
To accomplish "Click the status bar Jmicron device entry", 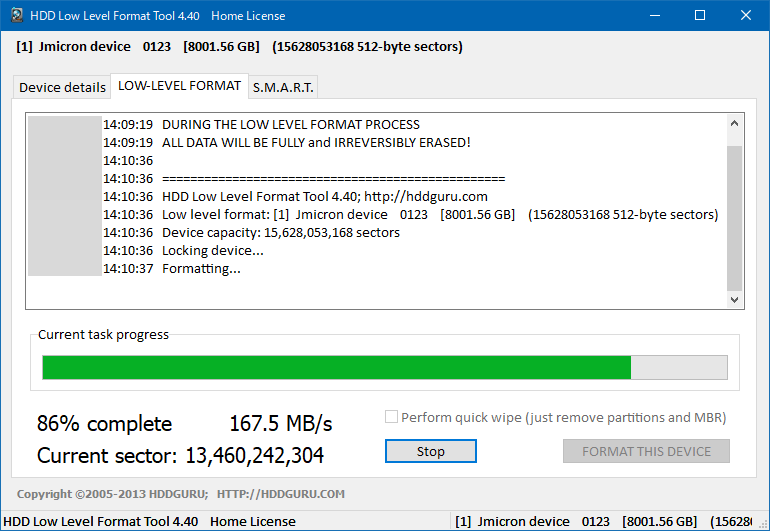I will pyautogui.click(x=603, y=521).
